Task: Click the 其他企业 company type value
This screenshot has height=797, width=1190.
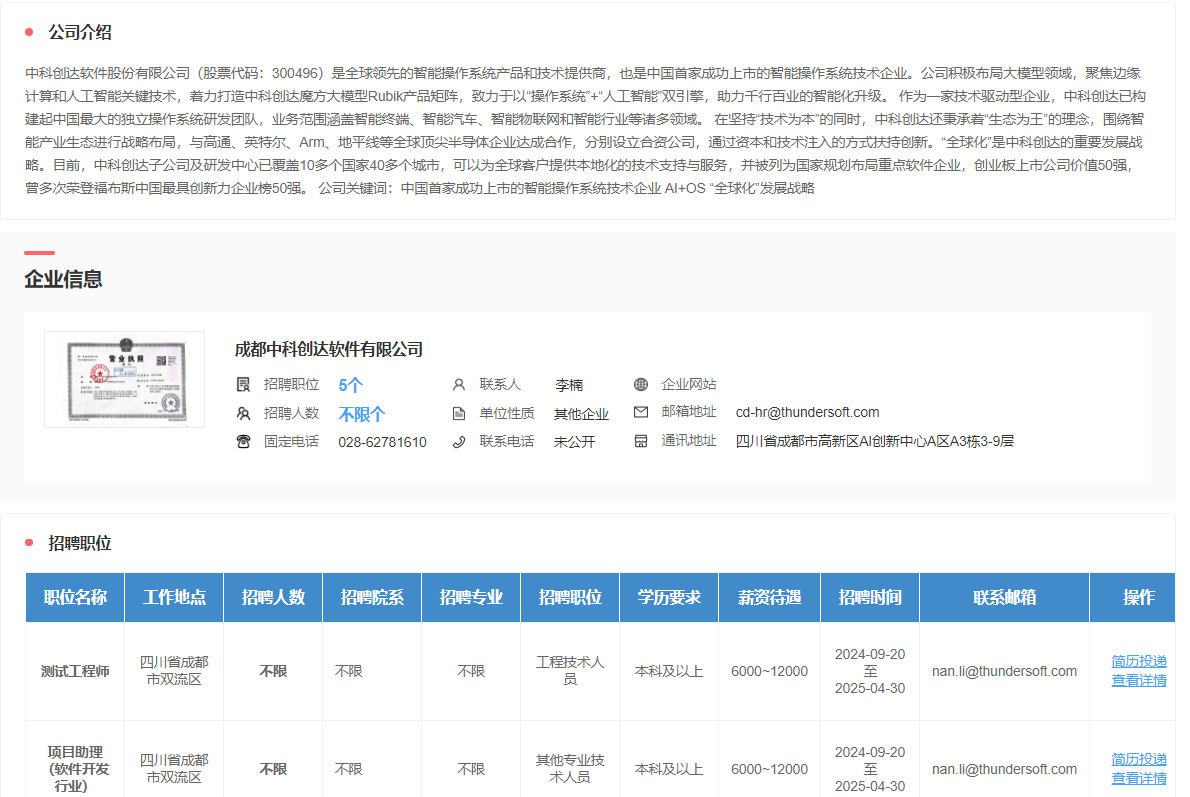Action: pos(581,414)
